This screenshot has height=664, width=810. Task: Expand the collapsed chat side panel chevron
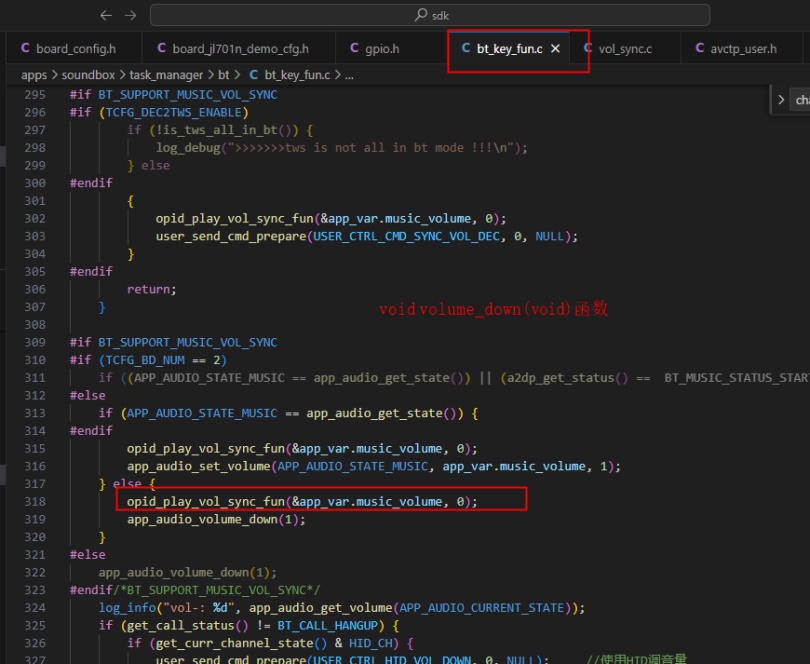[781, 100]
